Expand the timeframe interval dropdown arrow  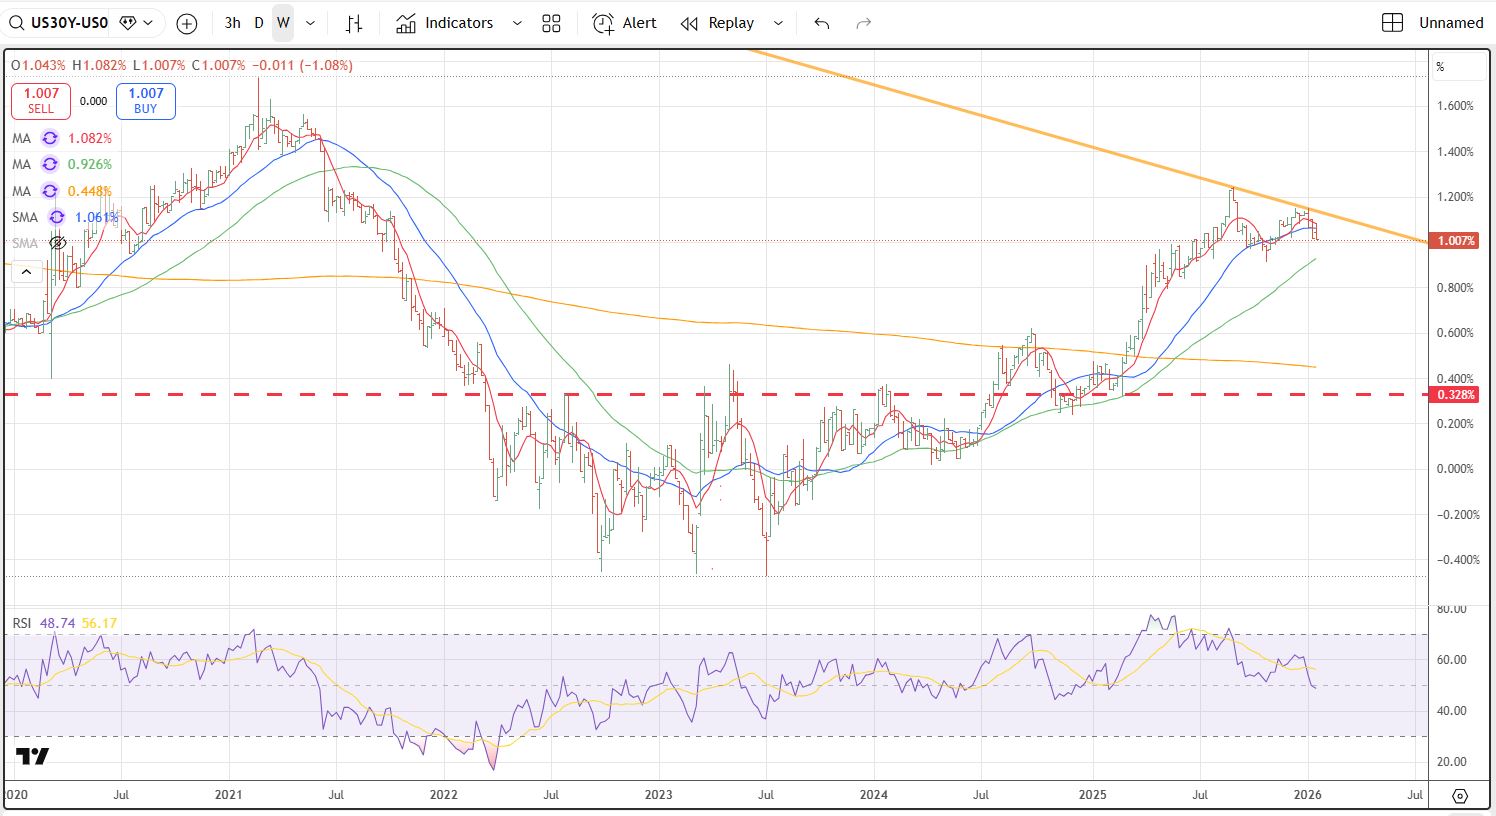click(x=310, y=23)
